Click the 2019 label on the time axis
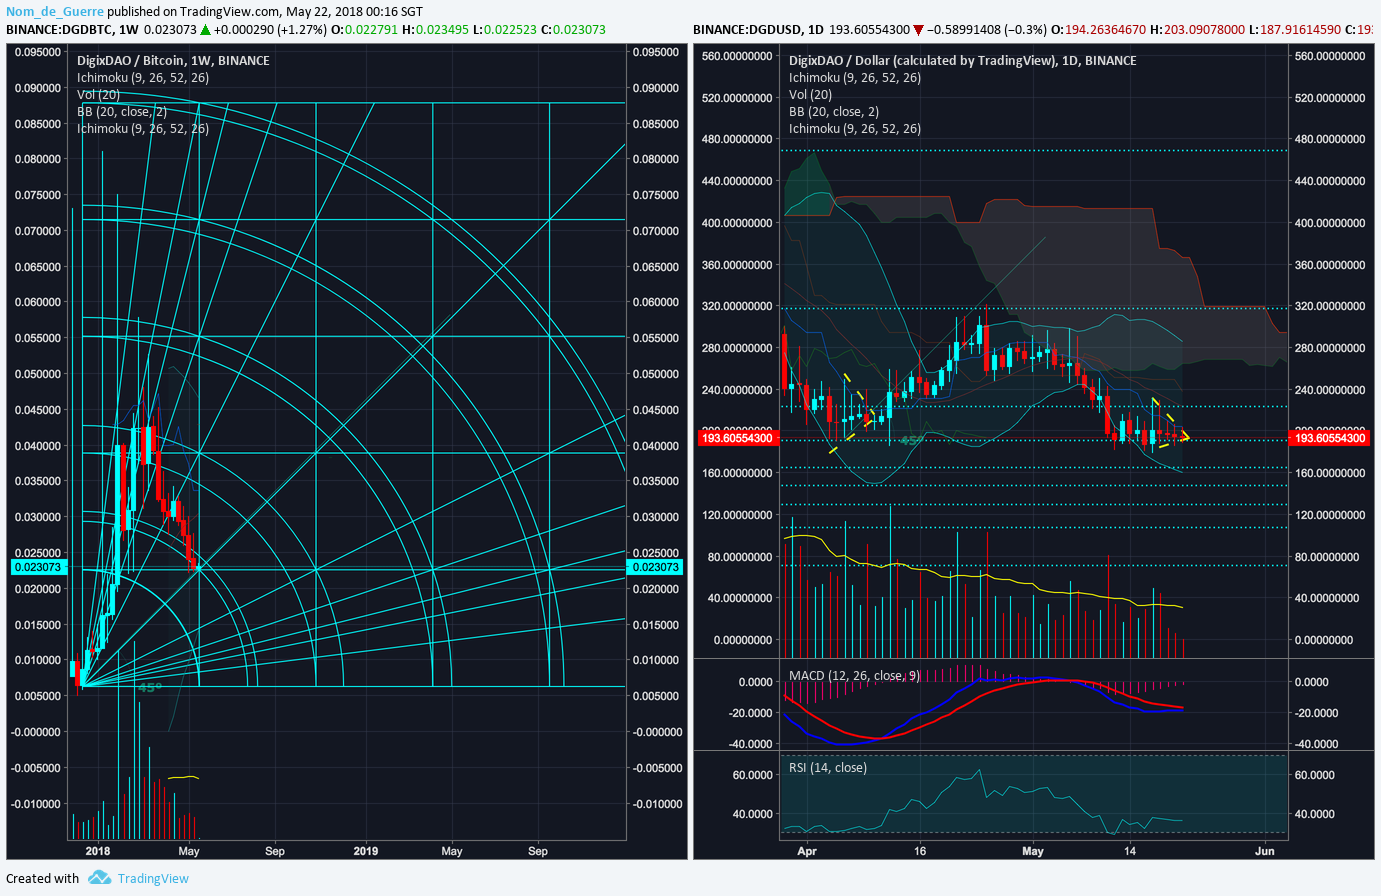 366,851
